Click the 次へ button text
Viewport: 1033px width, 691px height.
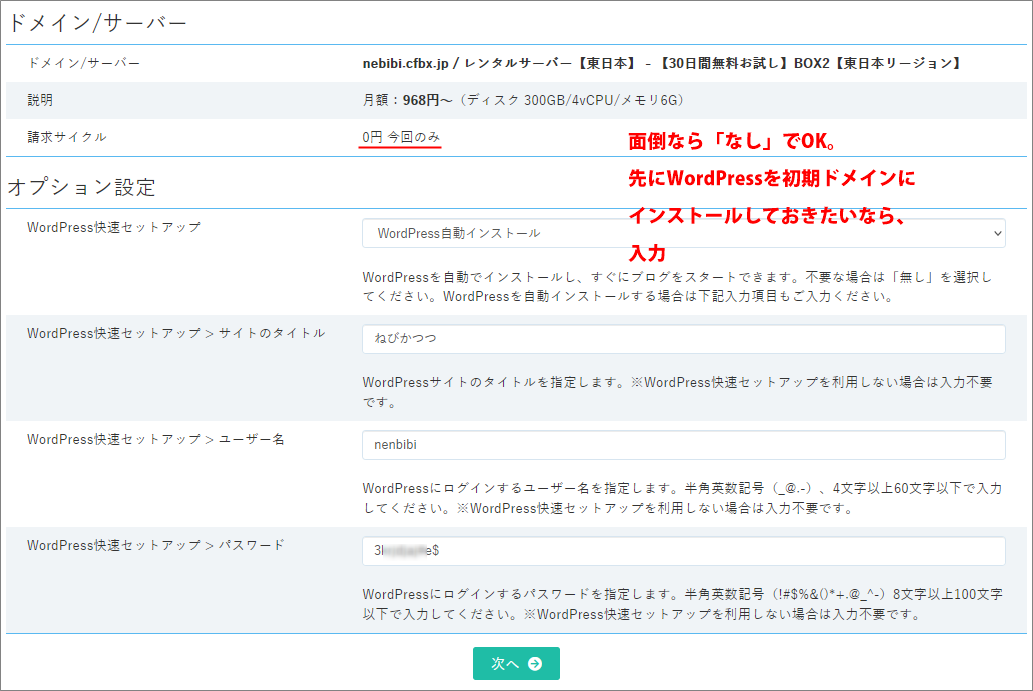[x=505, y=663]
